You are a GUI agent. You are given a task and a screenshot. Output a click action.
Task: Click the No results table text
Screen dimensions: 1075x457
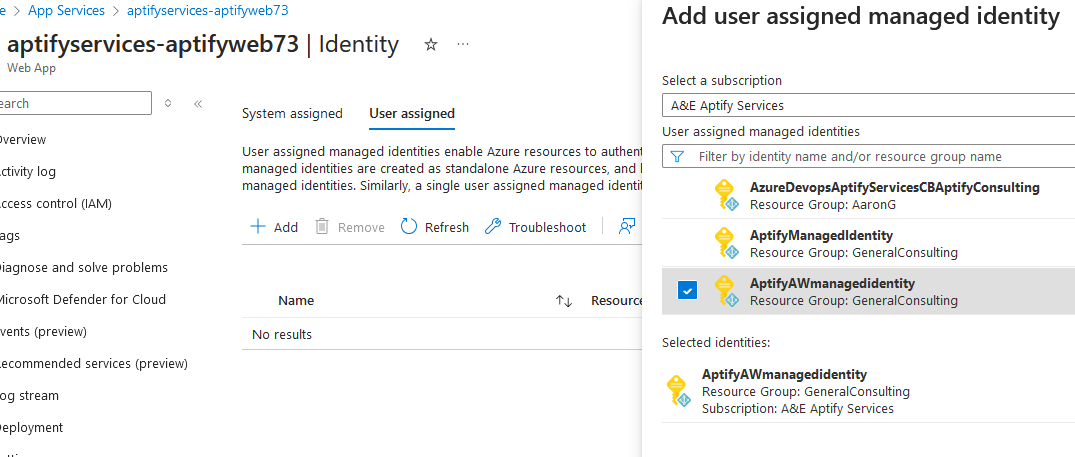tap(282, 334)
